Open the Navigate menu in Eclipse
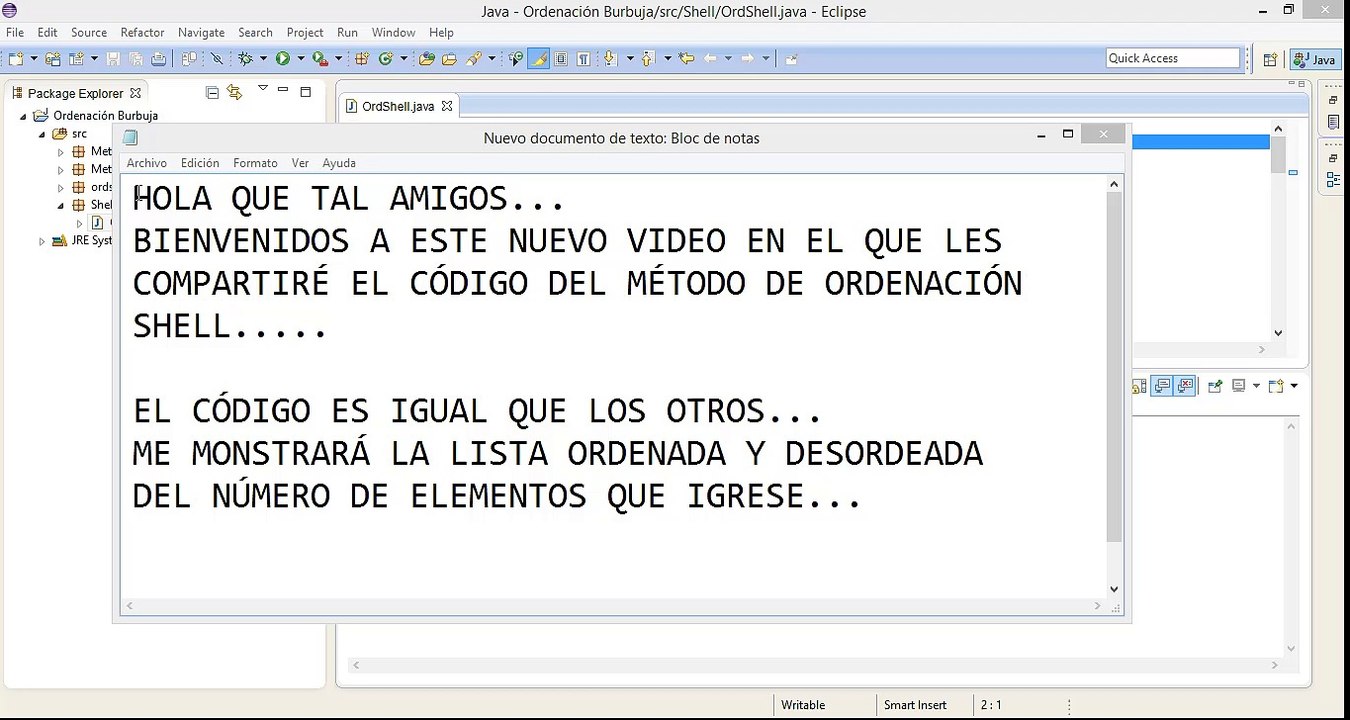 201,32
